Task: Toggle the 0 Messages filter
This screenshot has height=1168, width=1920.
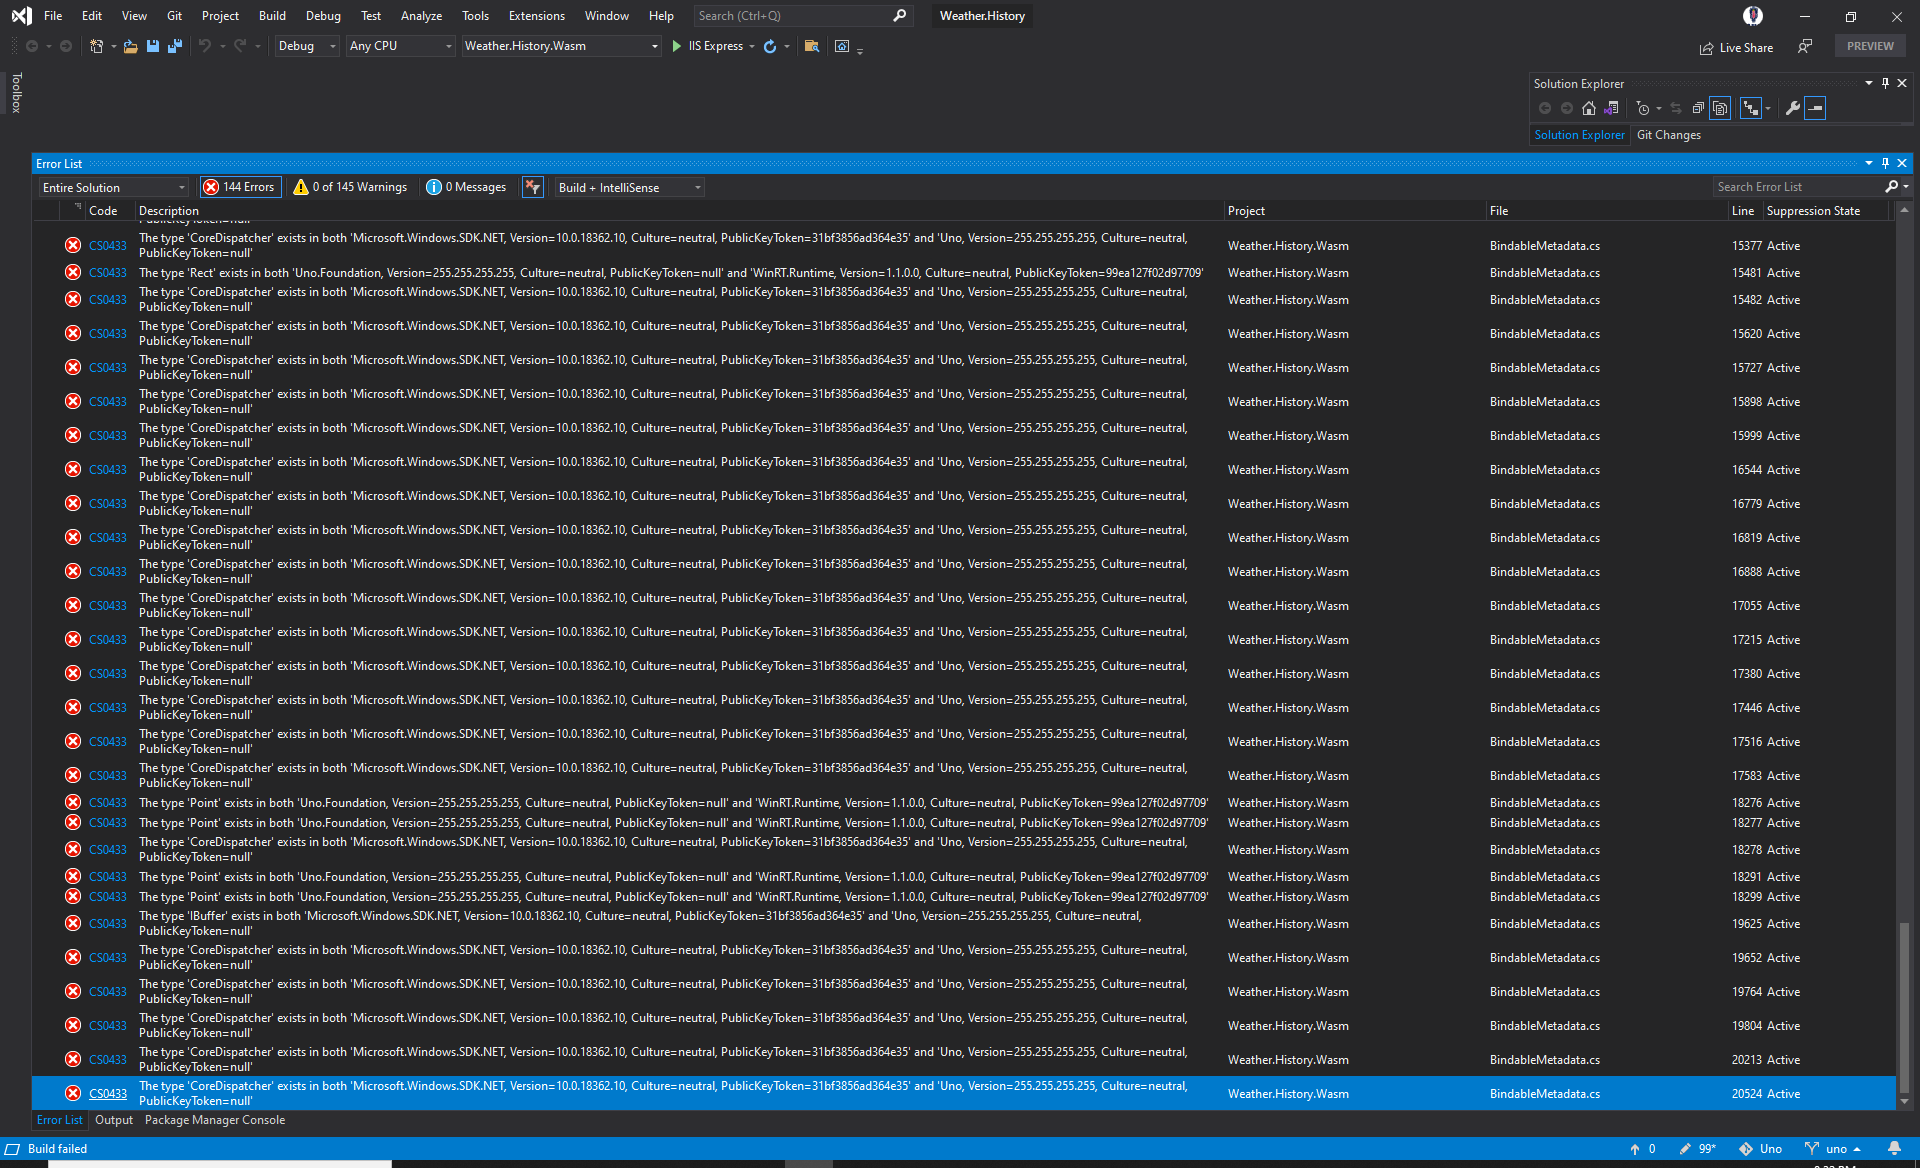Action: 466,187
